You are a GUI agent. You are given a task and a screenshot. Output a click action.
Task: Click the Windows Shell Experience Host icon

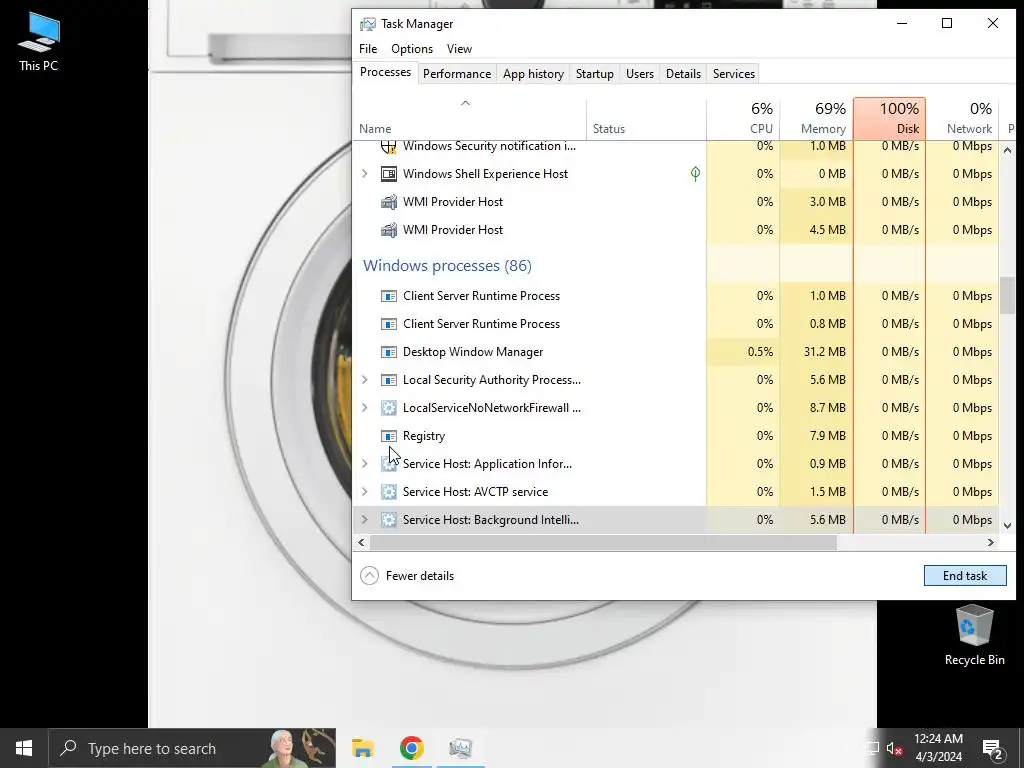389,174
